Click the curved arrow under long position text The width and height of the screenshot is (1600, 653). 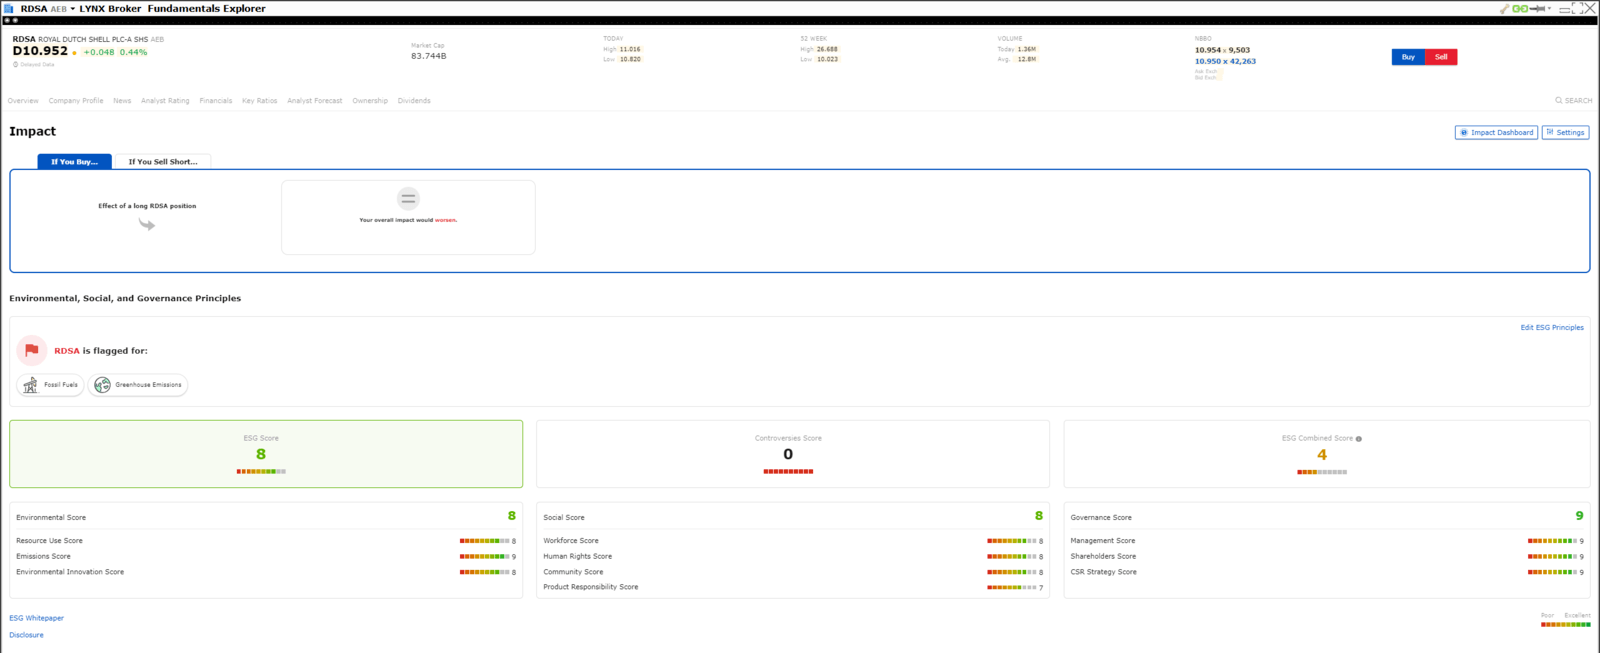[x=147, y=224]
